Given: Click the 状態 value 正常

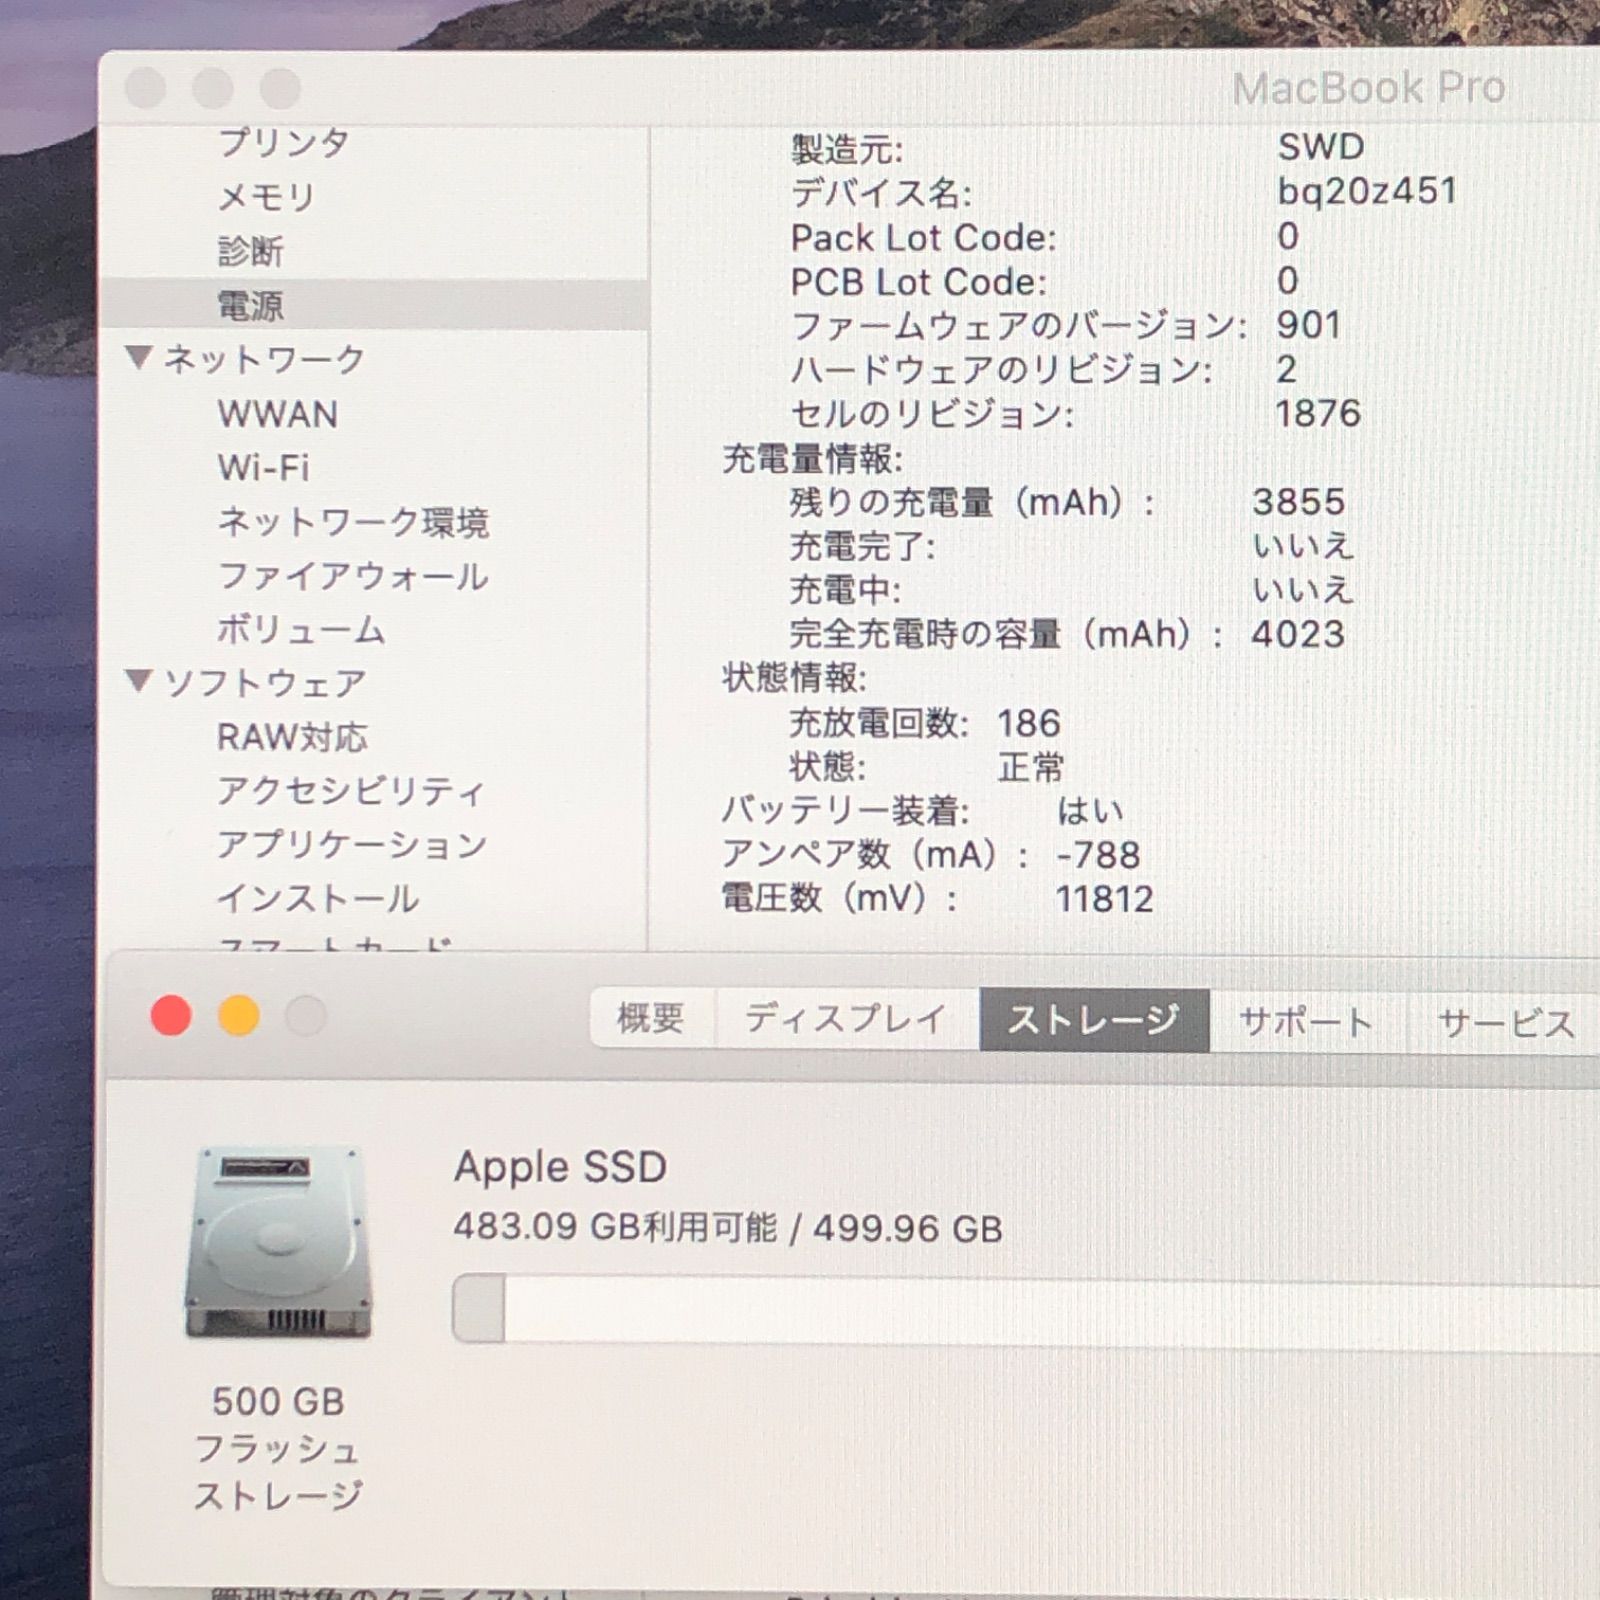Looking at the screenshot, I should 1031,767.
